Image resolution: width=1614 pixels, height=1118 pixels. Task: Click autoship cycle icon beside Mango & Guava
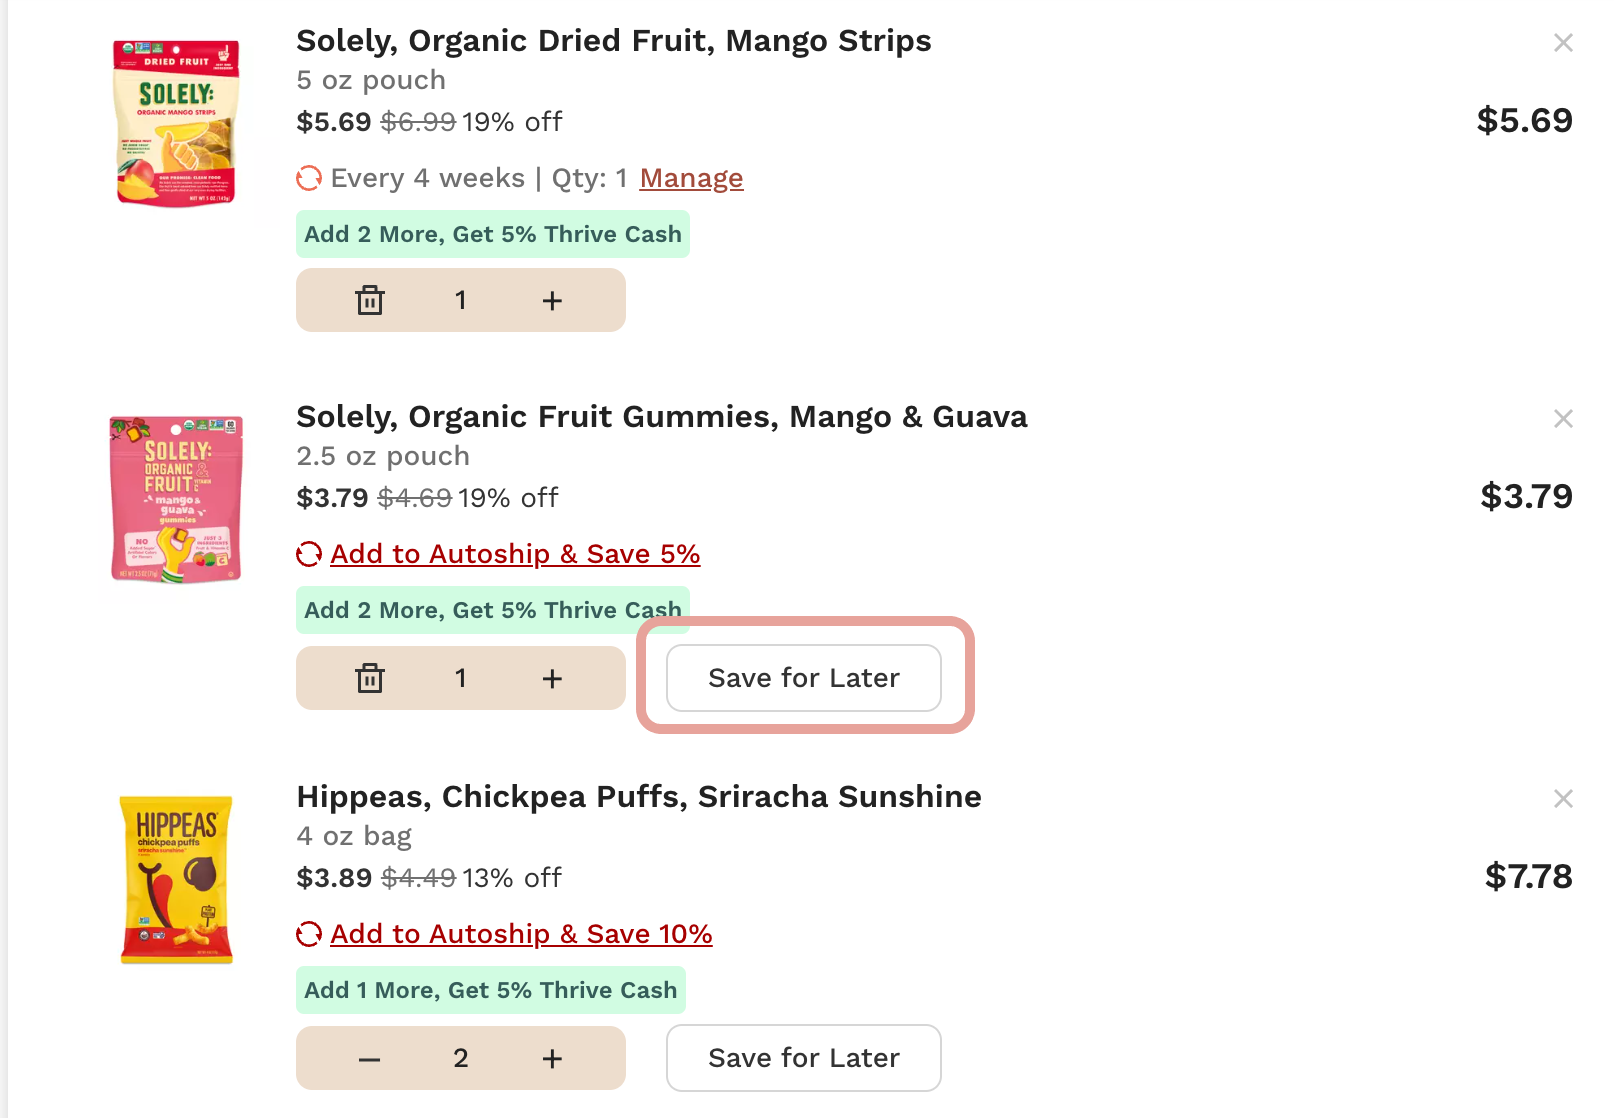pyautogui.click(x=309, y=554)
